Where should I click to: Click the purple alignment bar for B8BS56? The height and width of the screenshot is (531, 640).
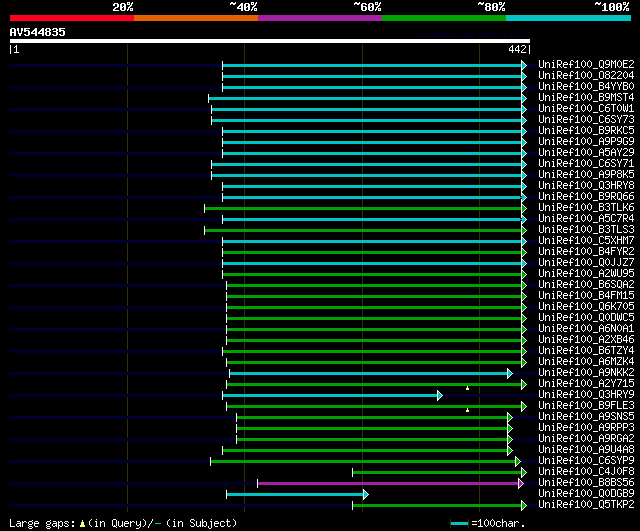tap(388, 484)
